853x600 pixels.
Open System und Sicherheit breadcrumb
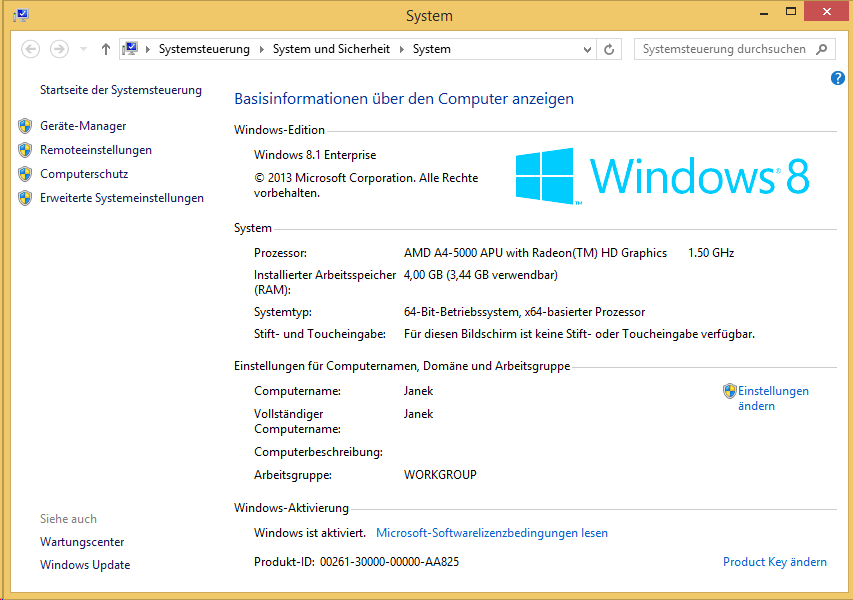pos(331,49)
